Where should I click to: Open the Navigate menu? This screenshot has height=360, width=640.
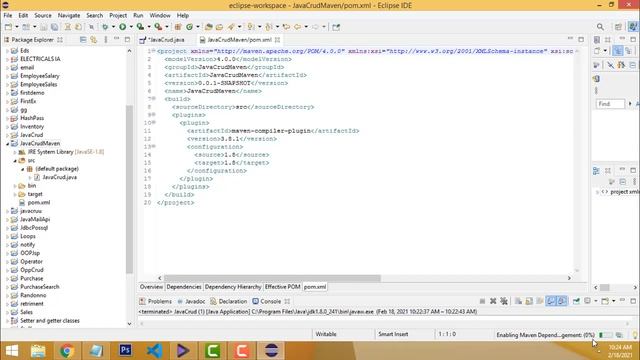tap(69, 15)
